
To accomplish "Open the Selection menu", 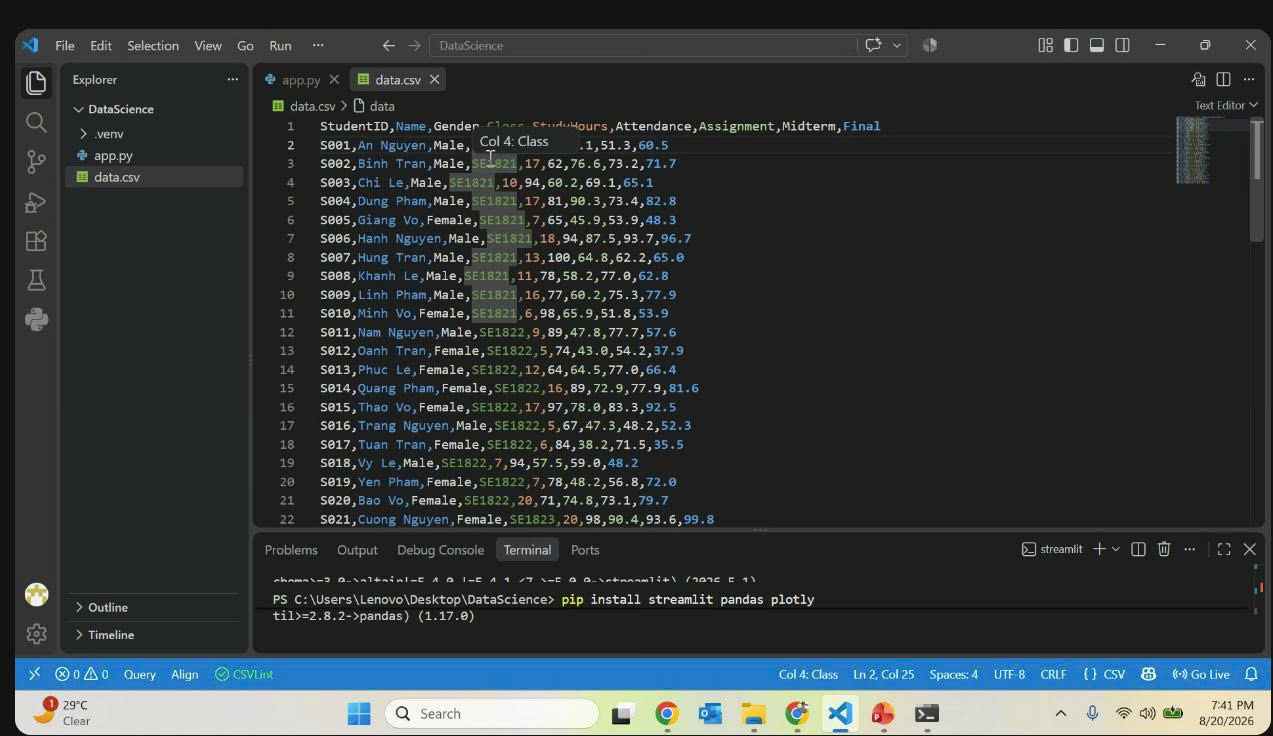I will 153,45.
